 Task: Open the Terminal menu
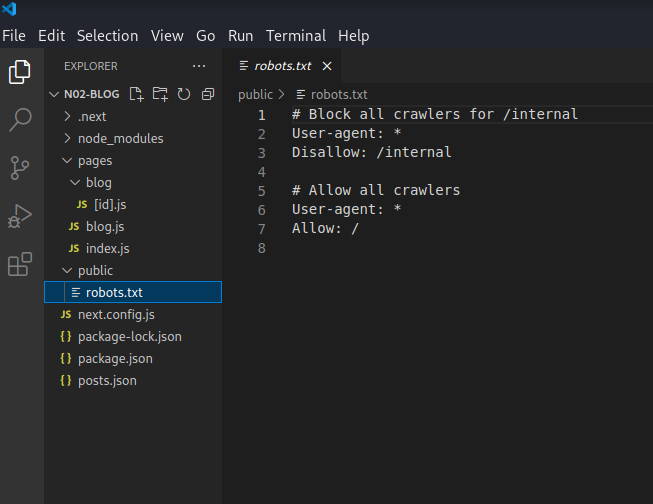(296, 35)
